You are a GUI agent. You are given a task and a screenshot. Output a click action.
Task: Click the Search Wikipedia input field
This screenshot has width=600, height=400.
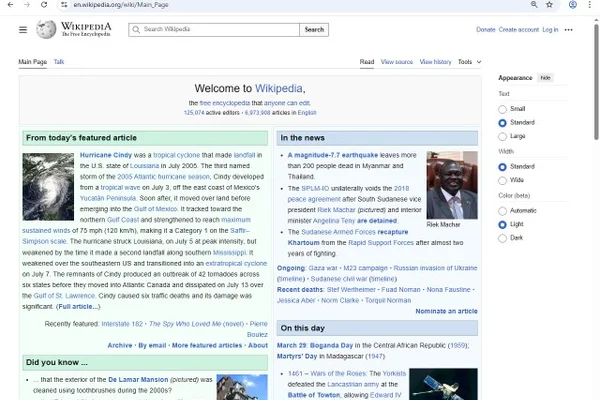pyautogui.click(x=214, y=29)
